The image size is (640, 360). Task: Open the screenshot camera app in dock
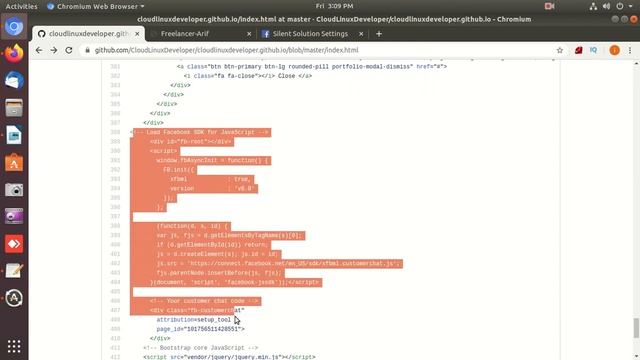tap(14, 190)
